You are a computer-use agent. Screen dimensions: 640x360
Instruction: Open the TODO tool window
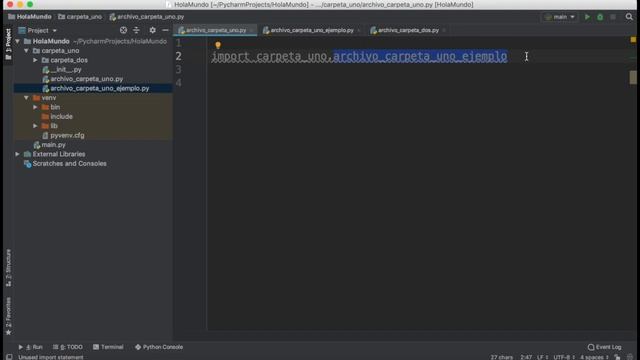pyautogui.click(x=68, y=347)
